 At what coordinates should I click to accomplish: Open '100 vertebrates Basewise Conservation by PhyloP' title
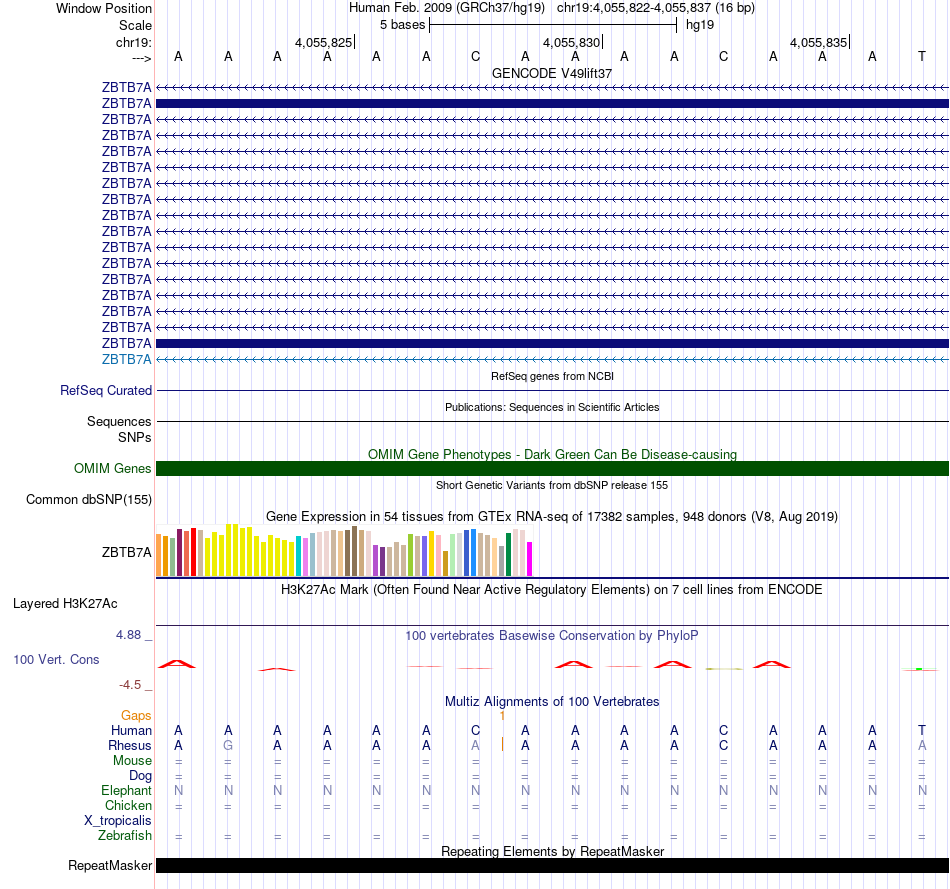[551, 636]
